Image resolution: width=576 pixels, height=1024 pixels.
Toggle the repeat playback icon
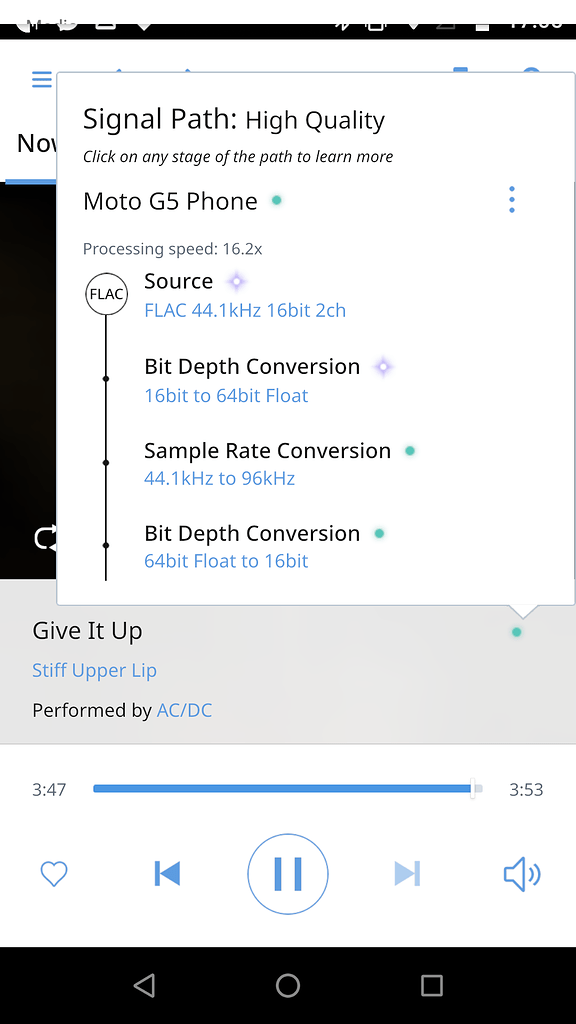[44, 539]
